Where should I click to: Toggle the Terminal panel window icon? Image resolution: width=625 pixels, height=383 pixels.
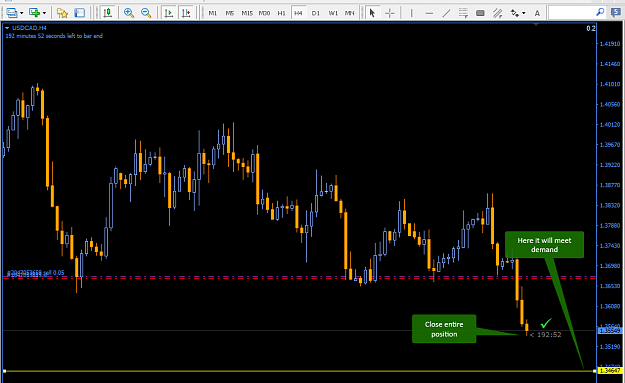click(x=79, y=13)
